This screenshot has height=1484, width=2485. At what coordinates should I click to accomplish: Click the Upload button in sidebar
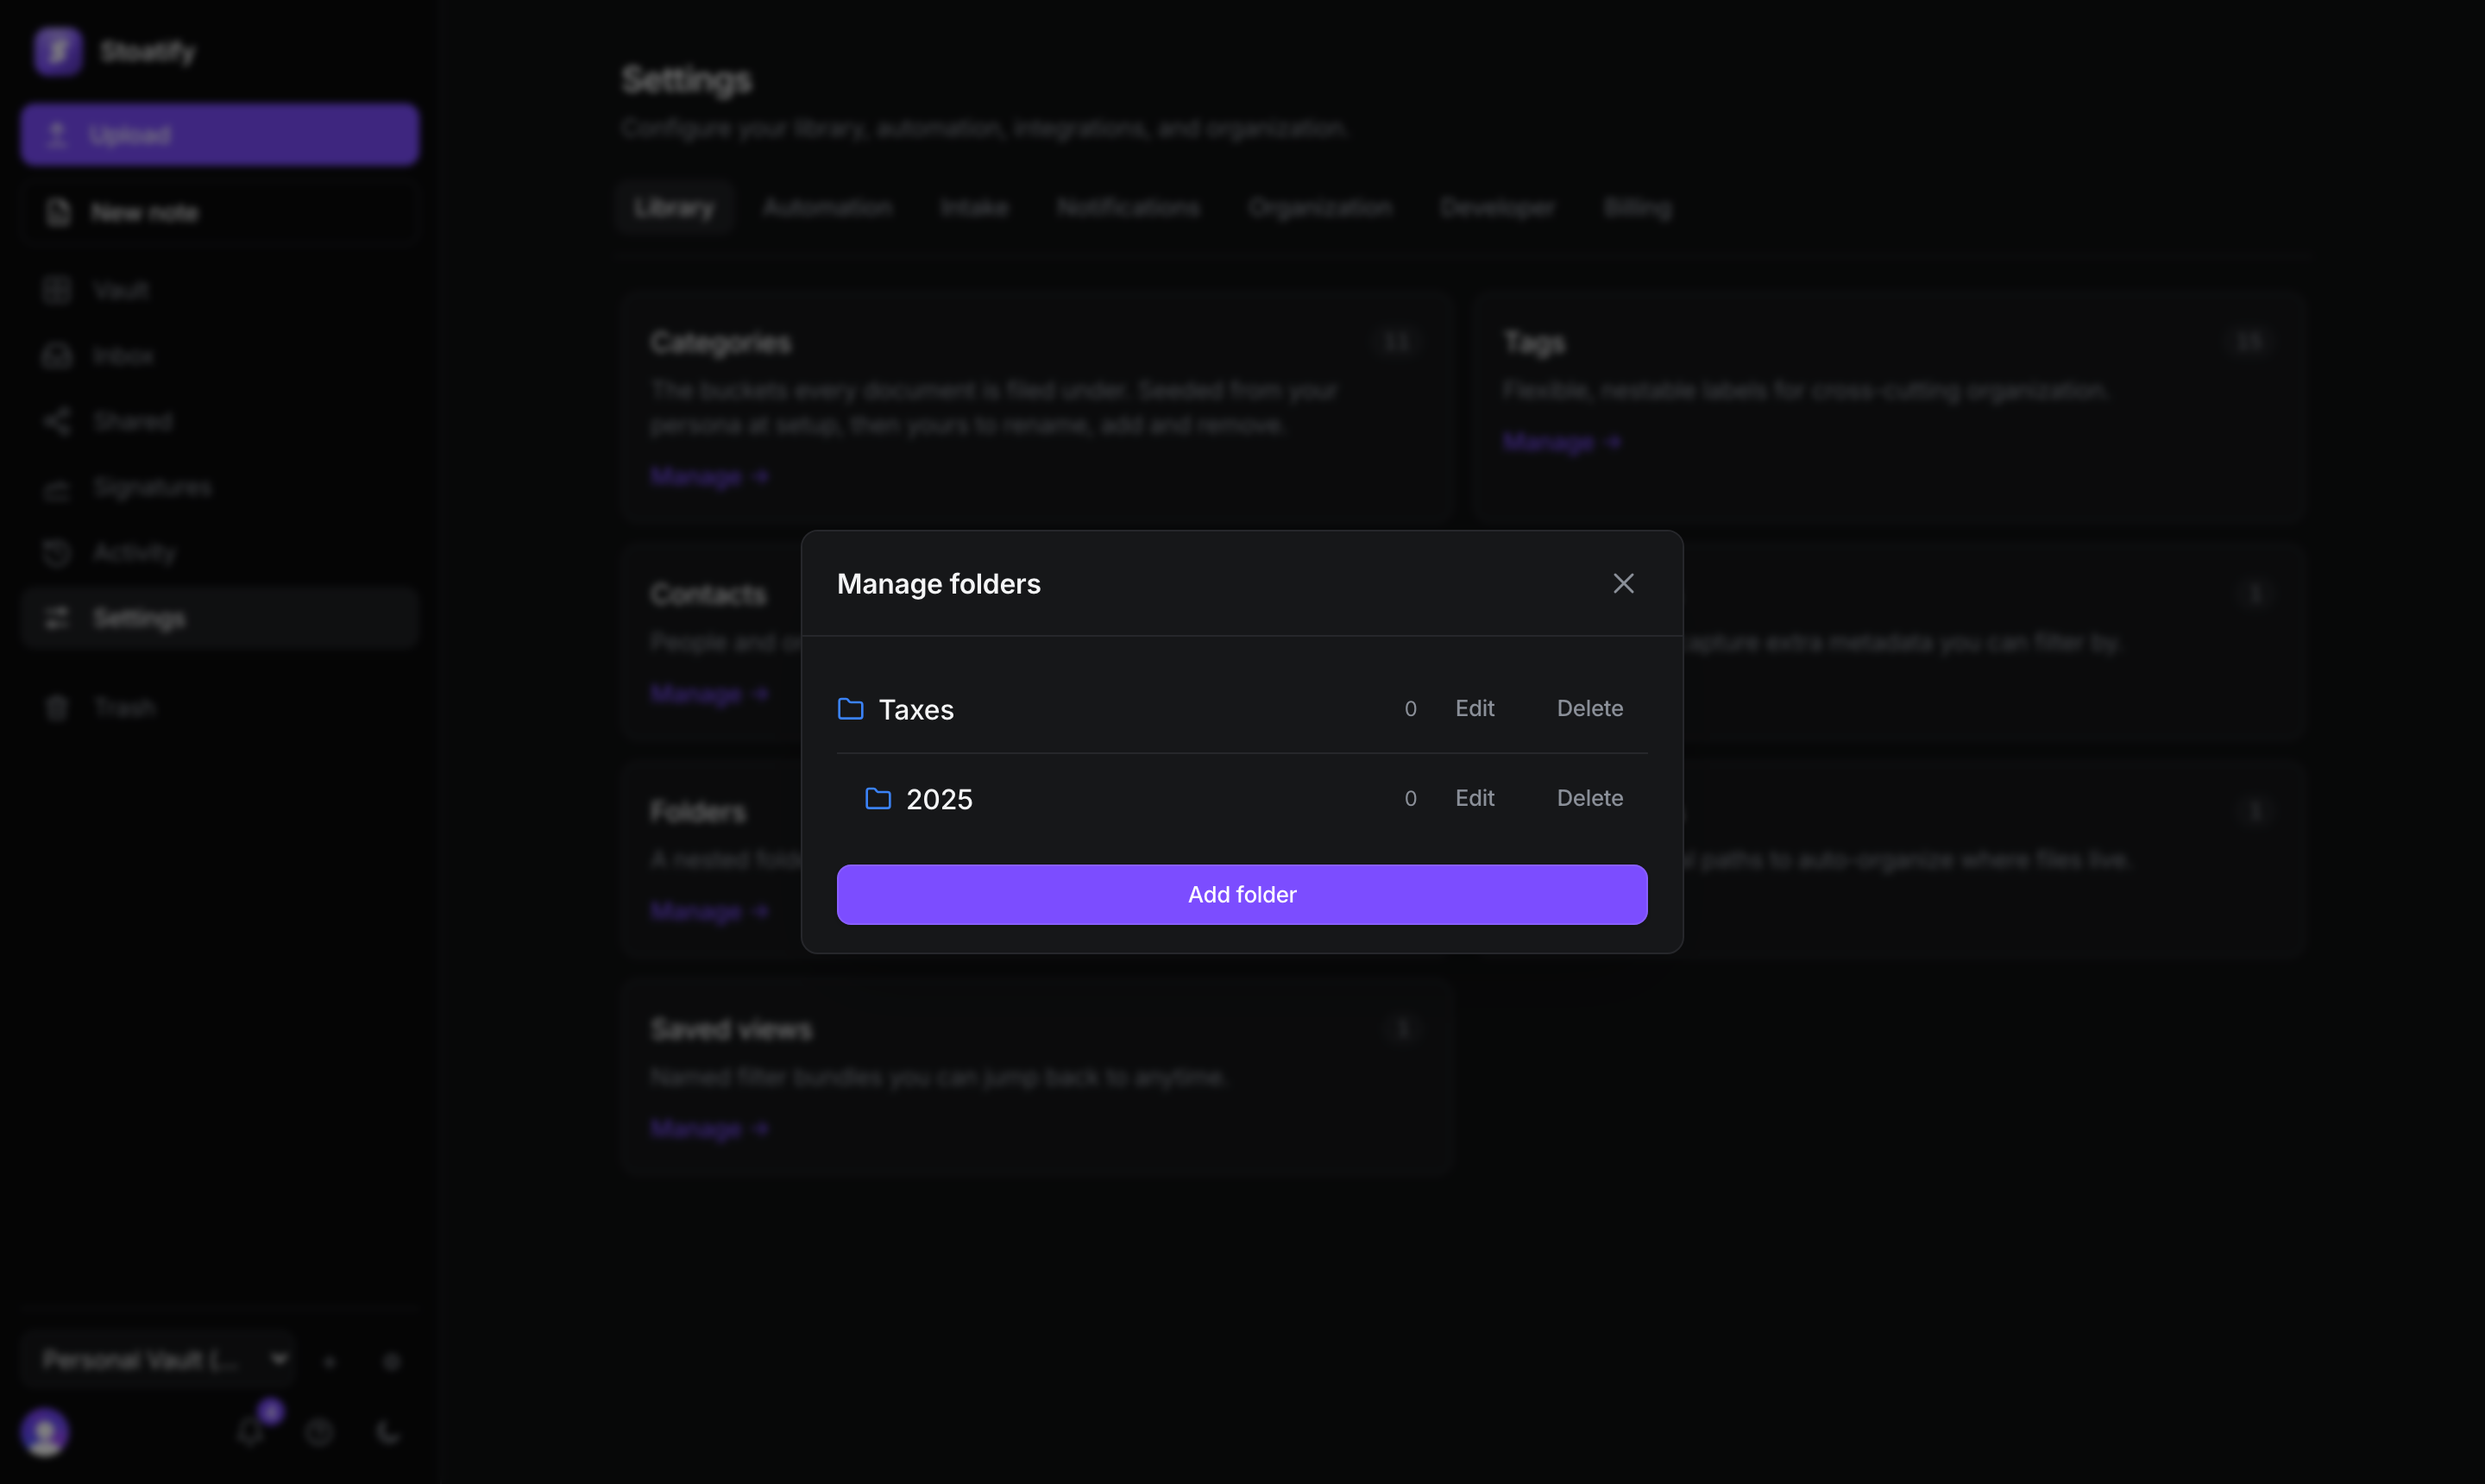point(219,134)
